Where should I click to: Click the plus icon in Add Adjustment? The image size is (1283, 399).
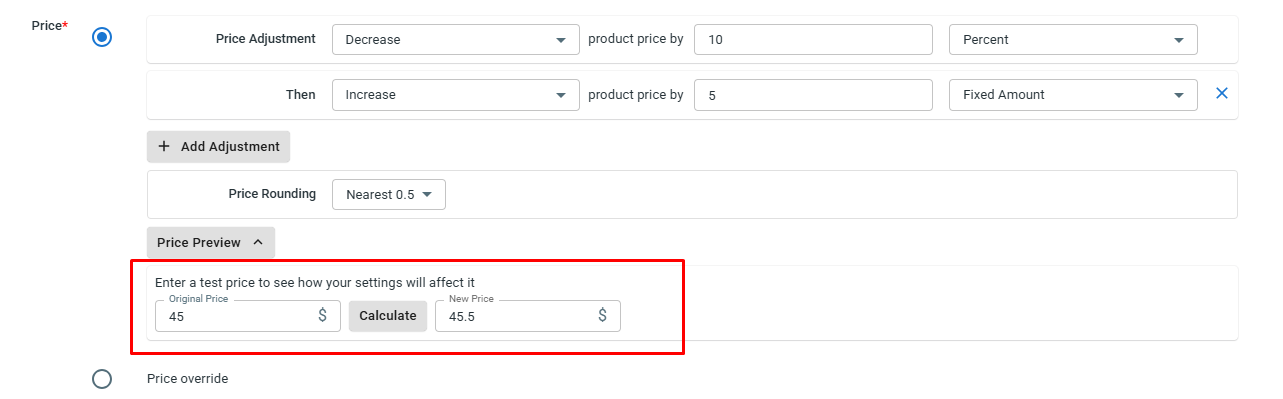tap(164, 146)
